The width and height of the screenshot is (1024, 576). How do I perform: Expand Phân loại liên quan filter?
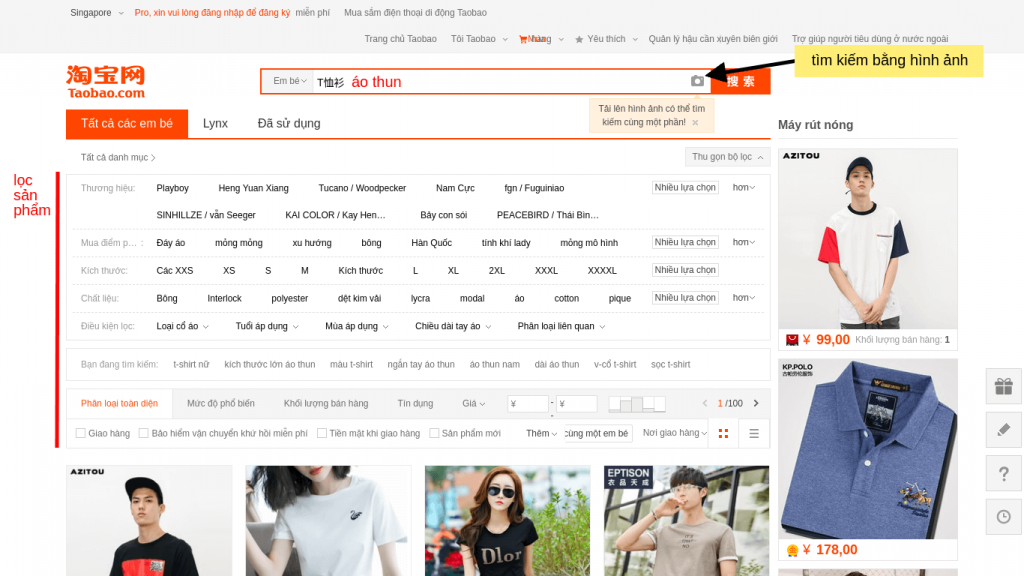pos(561,326)
